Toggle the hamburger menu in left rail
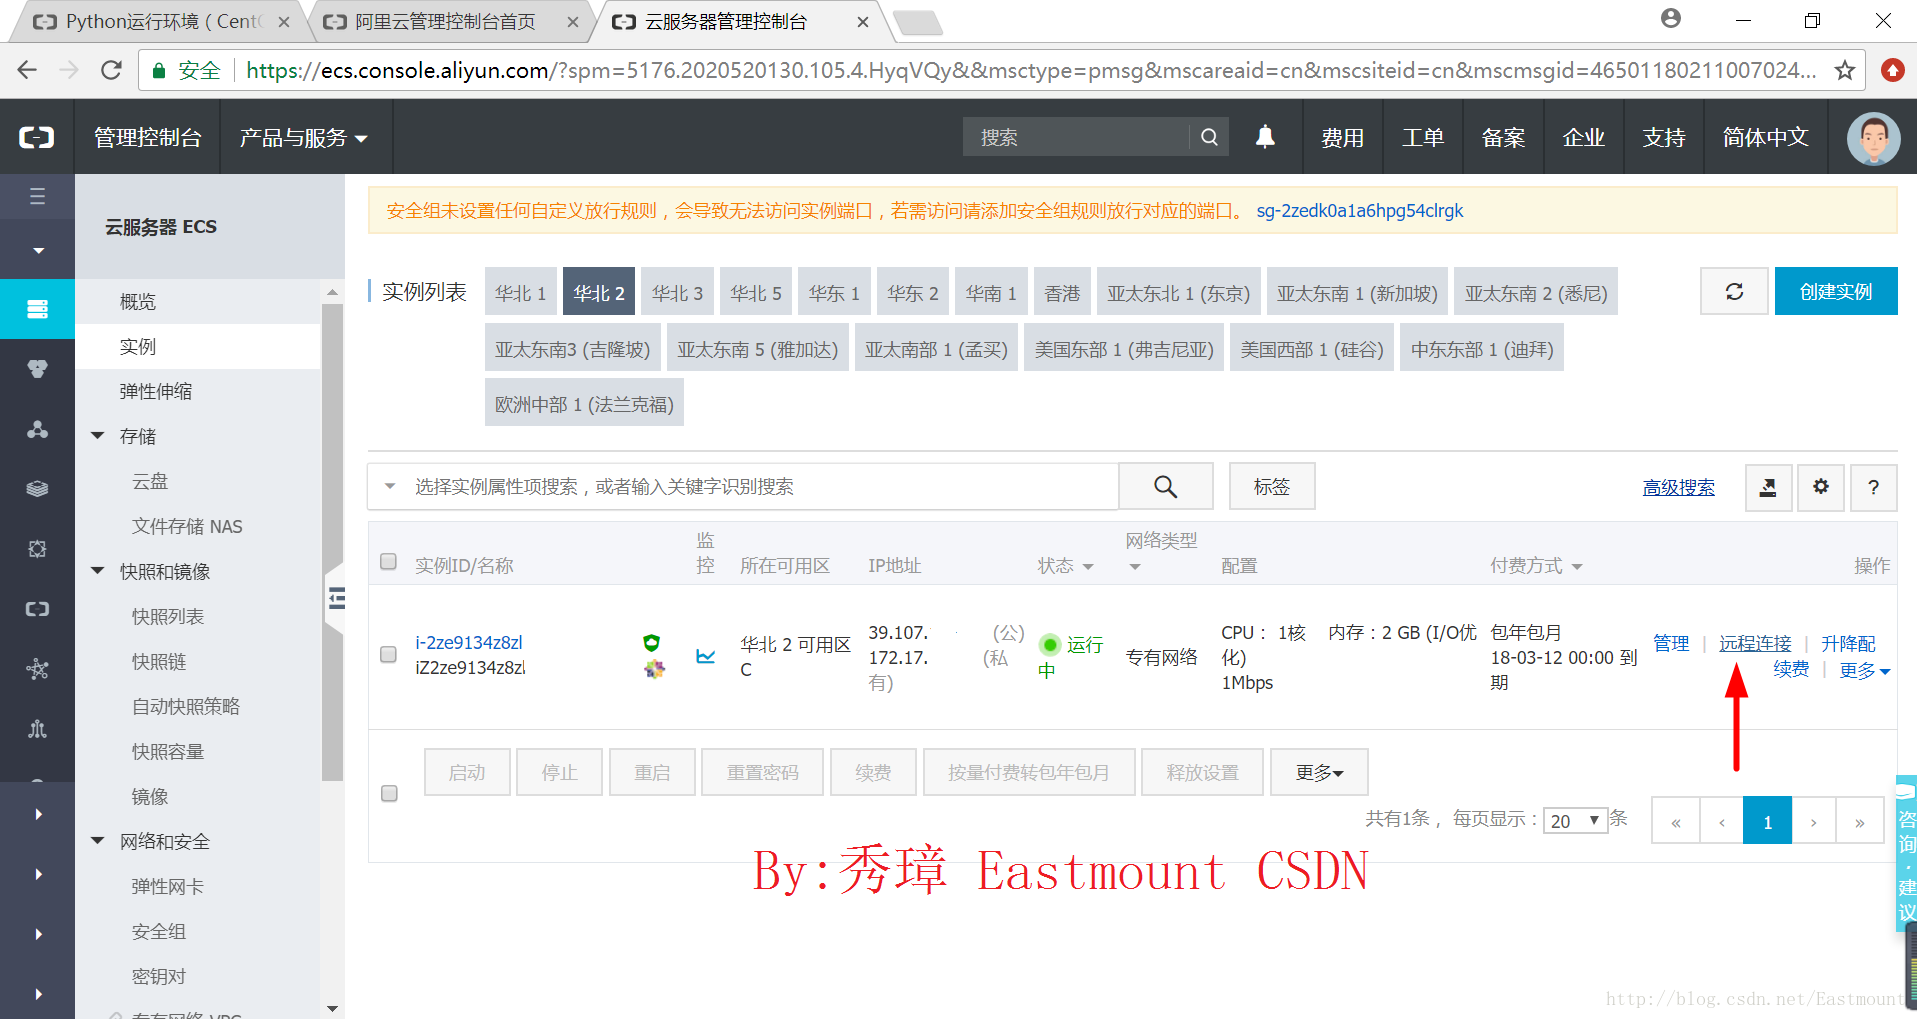 (37, 196)
